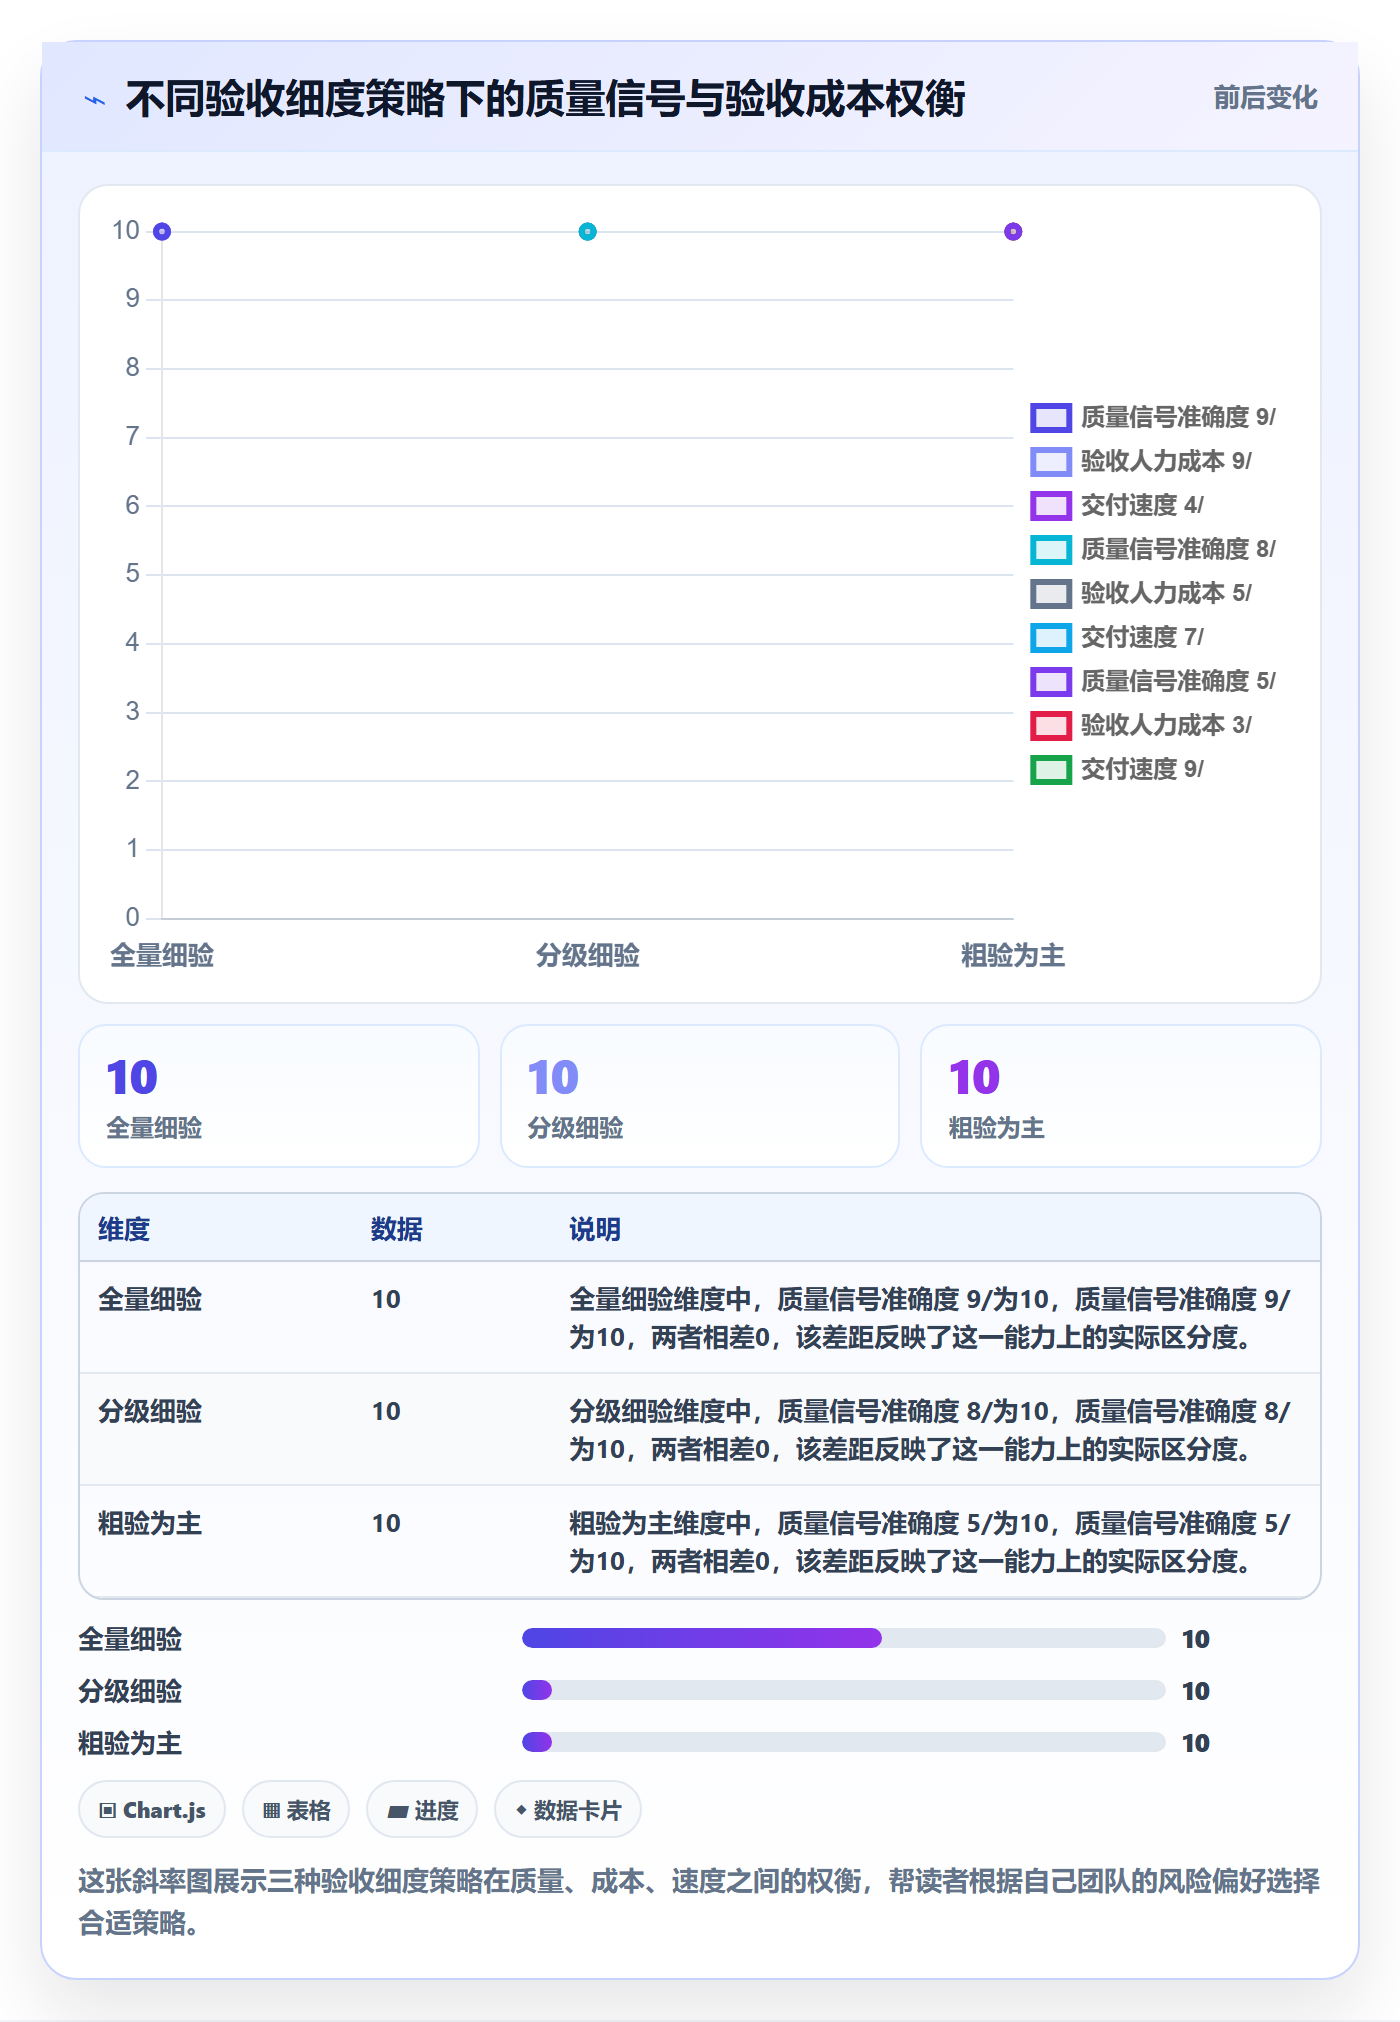This screenshot has height=2022, width=1400.
Task: Click the 维度 table column header
Action: pos(124,1229)
